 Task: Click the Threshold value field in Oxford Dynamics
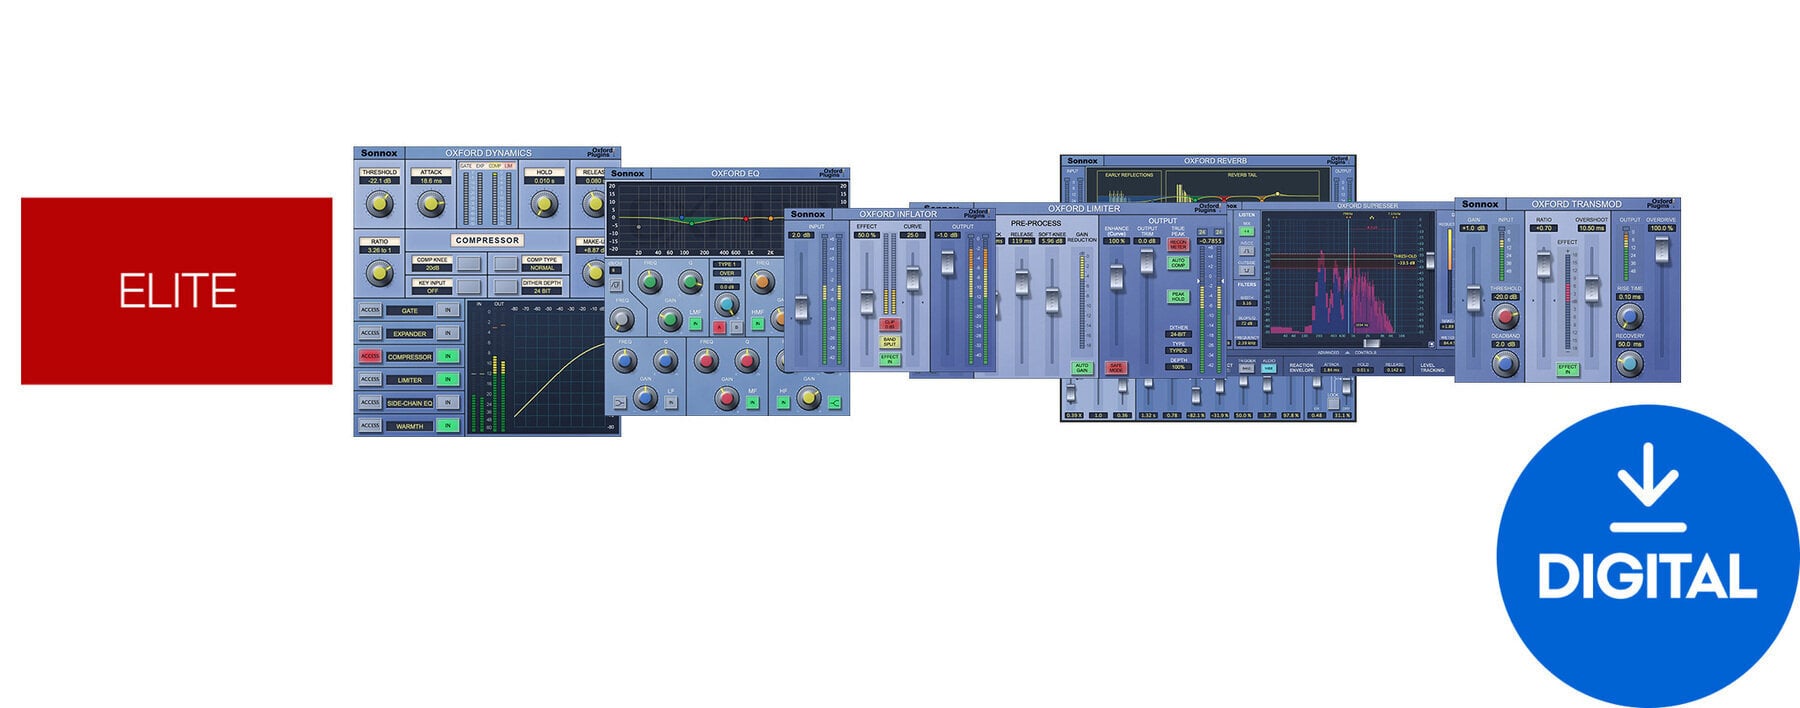coord(379,181)
